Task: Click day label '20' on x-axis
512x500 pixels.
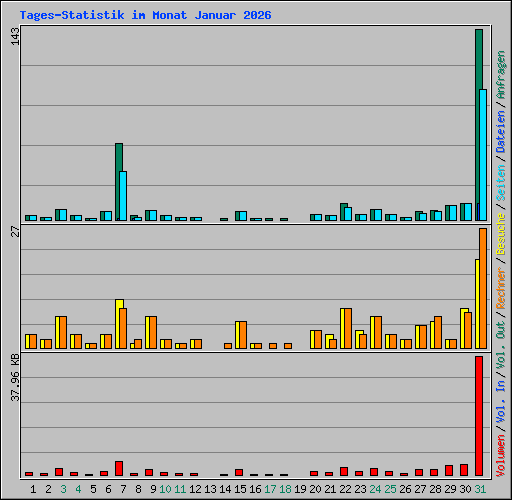Action: [x=315, y=489]
